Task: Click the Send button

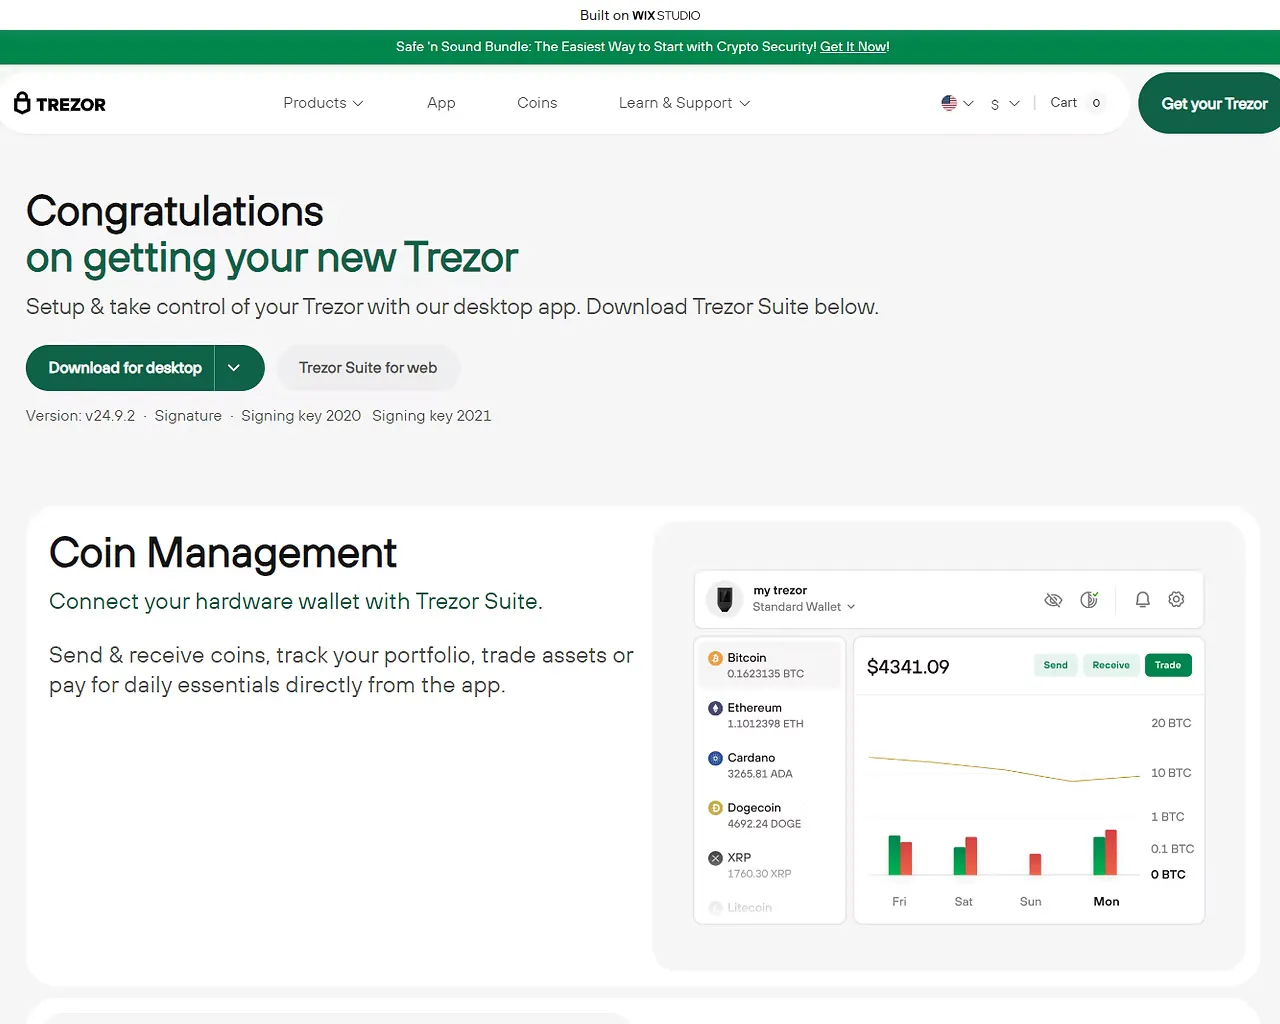Action: (x=1055, y=665)
